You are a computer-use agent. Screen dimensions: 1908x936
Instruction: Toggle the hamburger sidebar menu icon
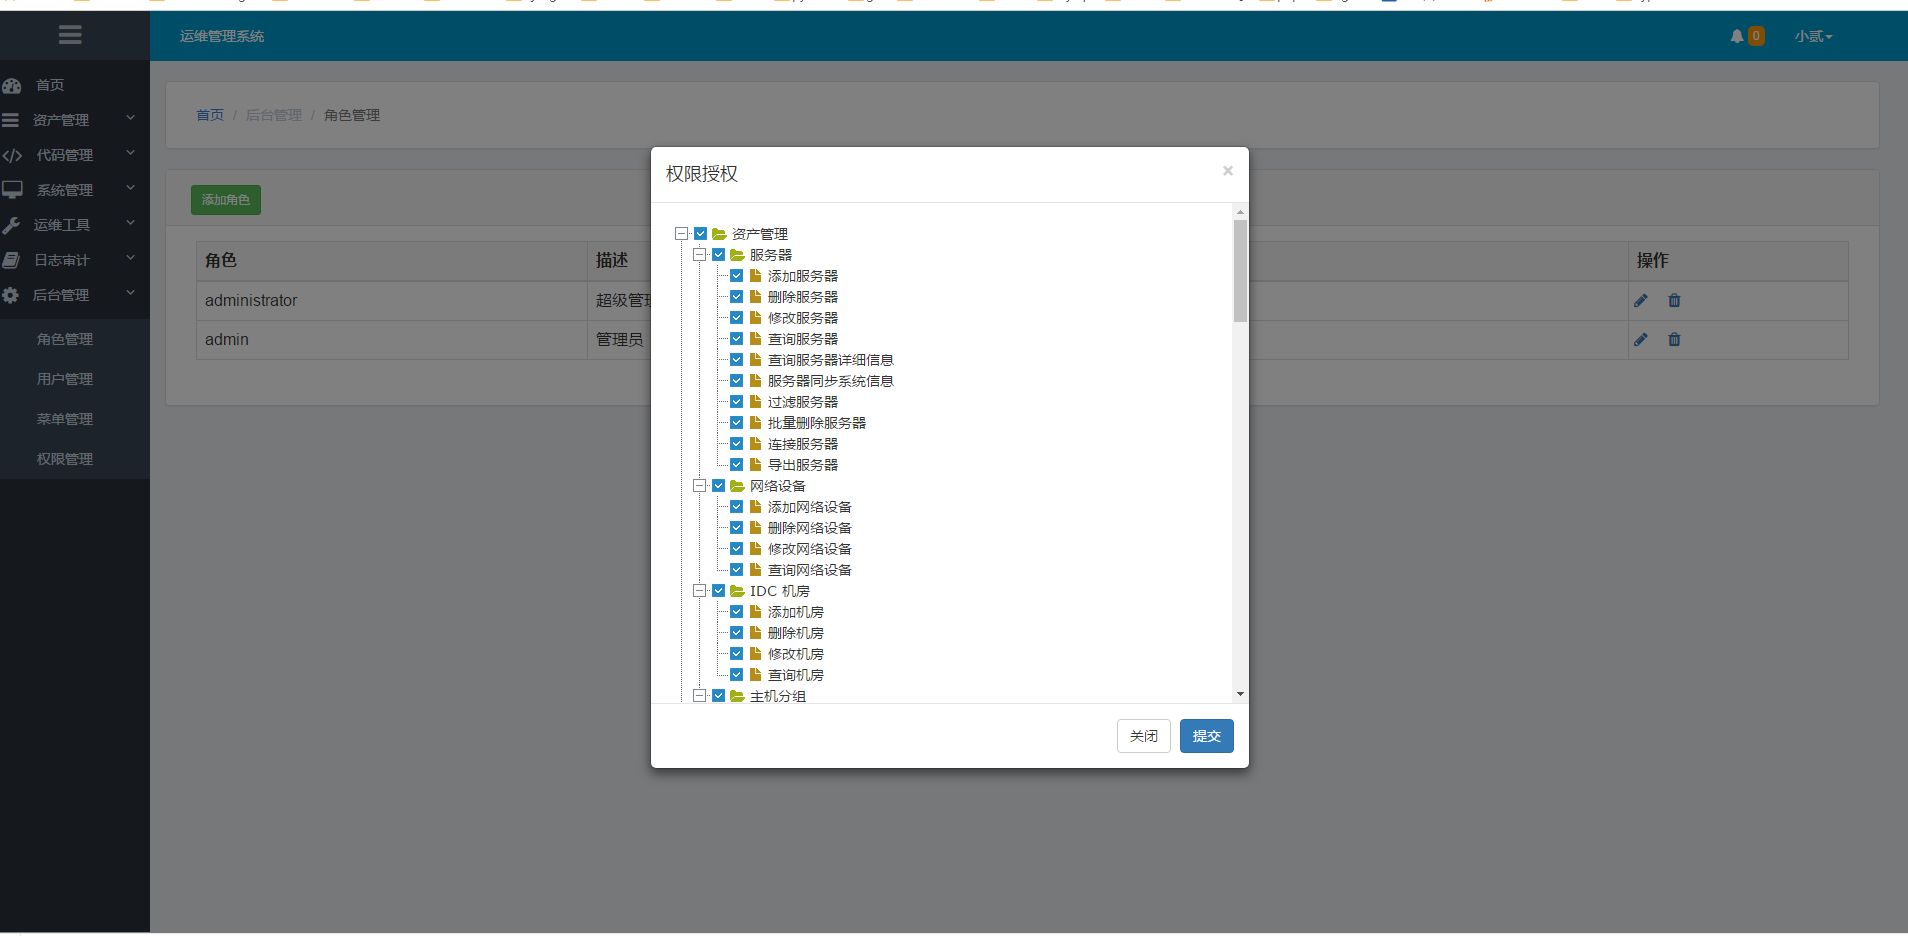click(70, 35)
